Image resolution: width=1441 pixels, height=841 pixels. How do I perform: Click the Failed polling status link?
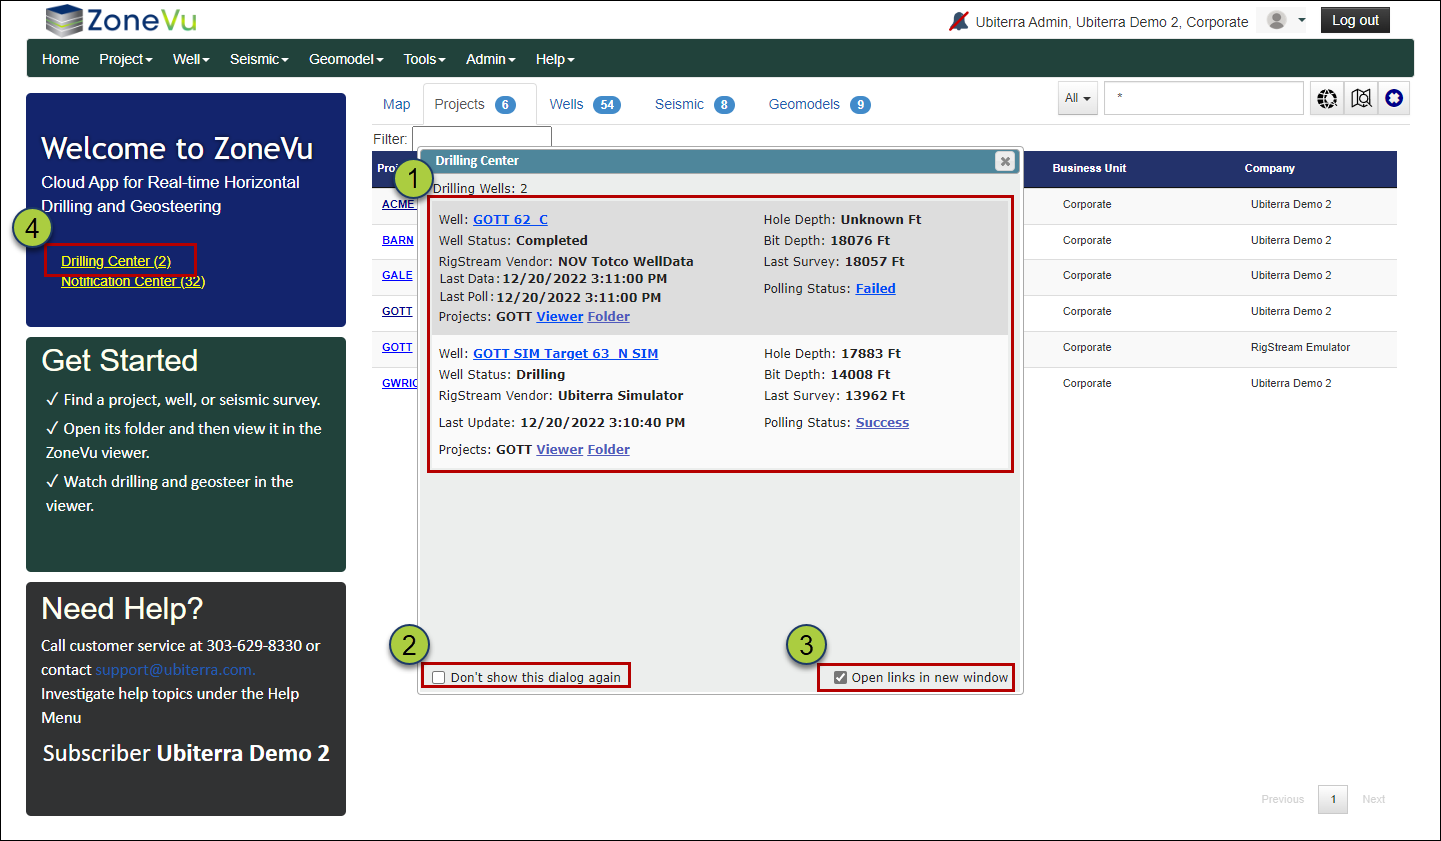click(876, 289)
